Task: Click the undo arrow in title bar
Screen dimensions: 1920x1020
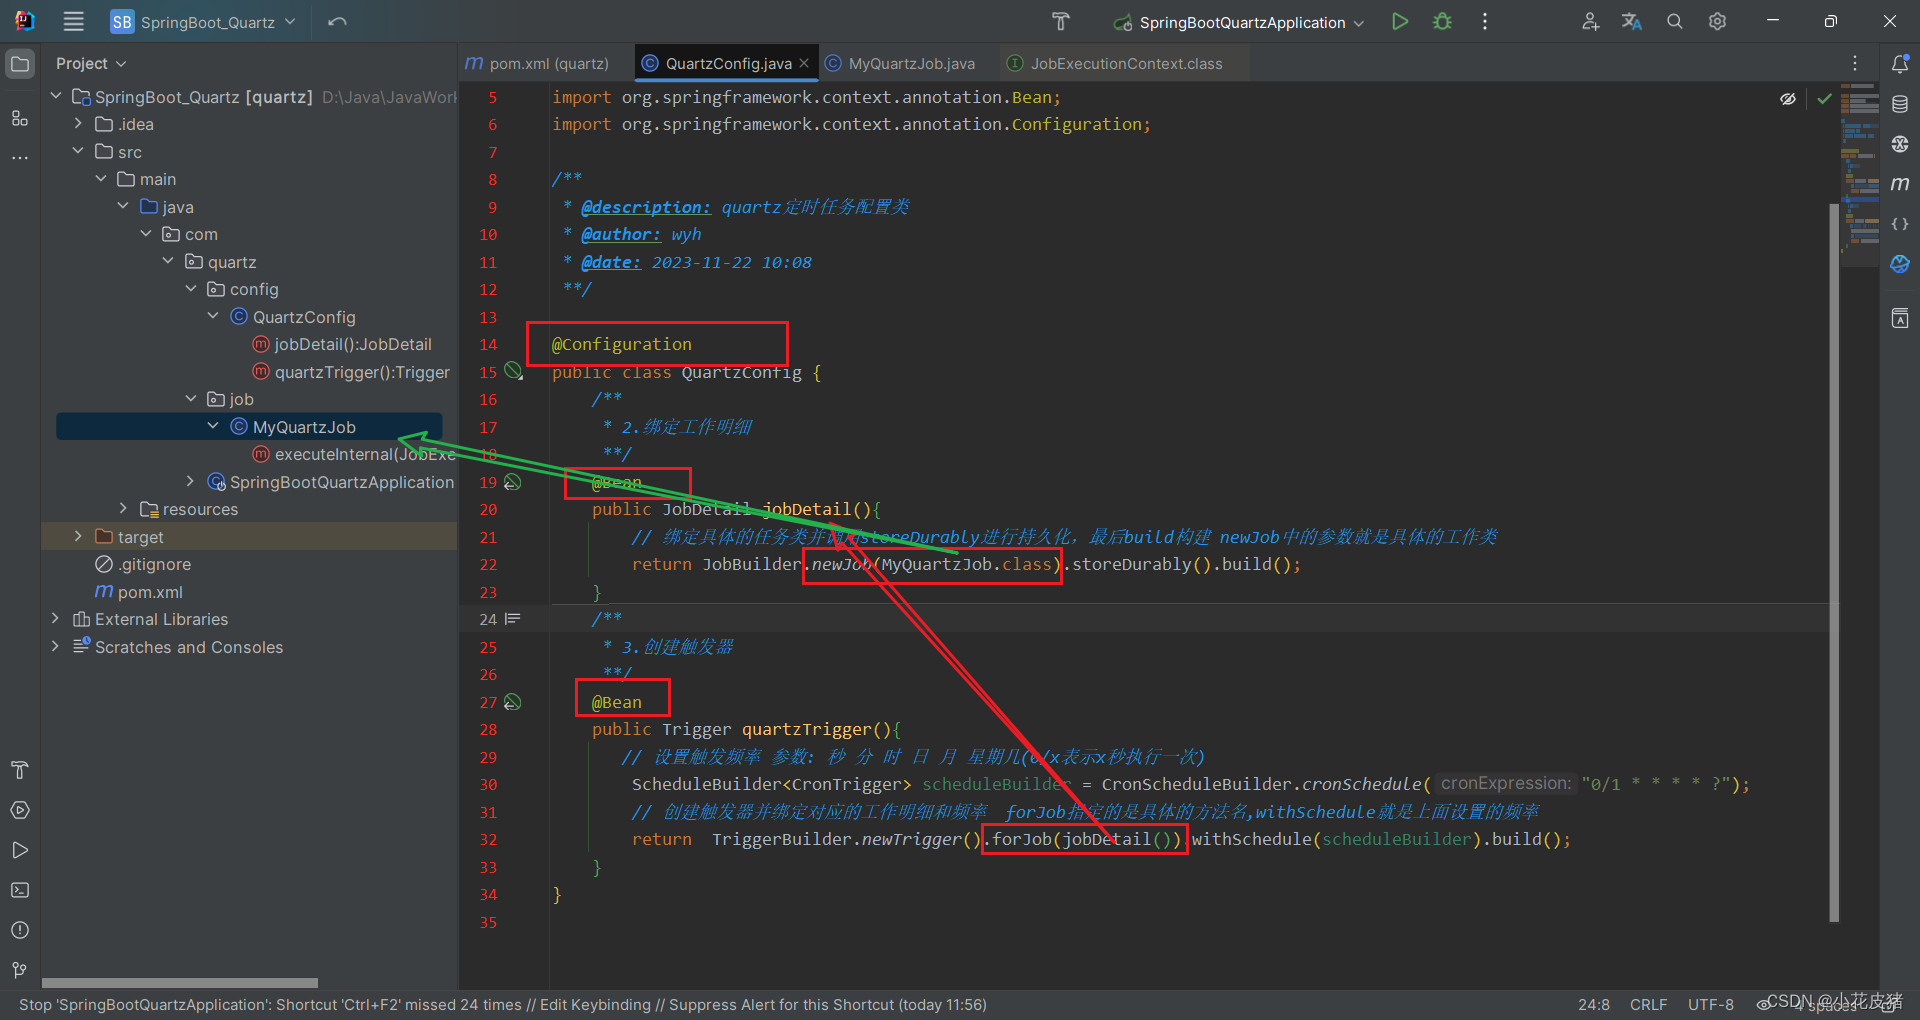Action: click(x=337, y=21)
